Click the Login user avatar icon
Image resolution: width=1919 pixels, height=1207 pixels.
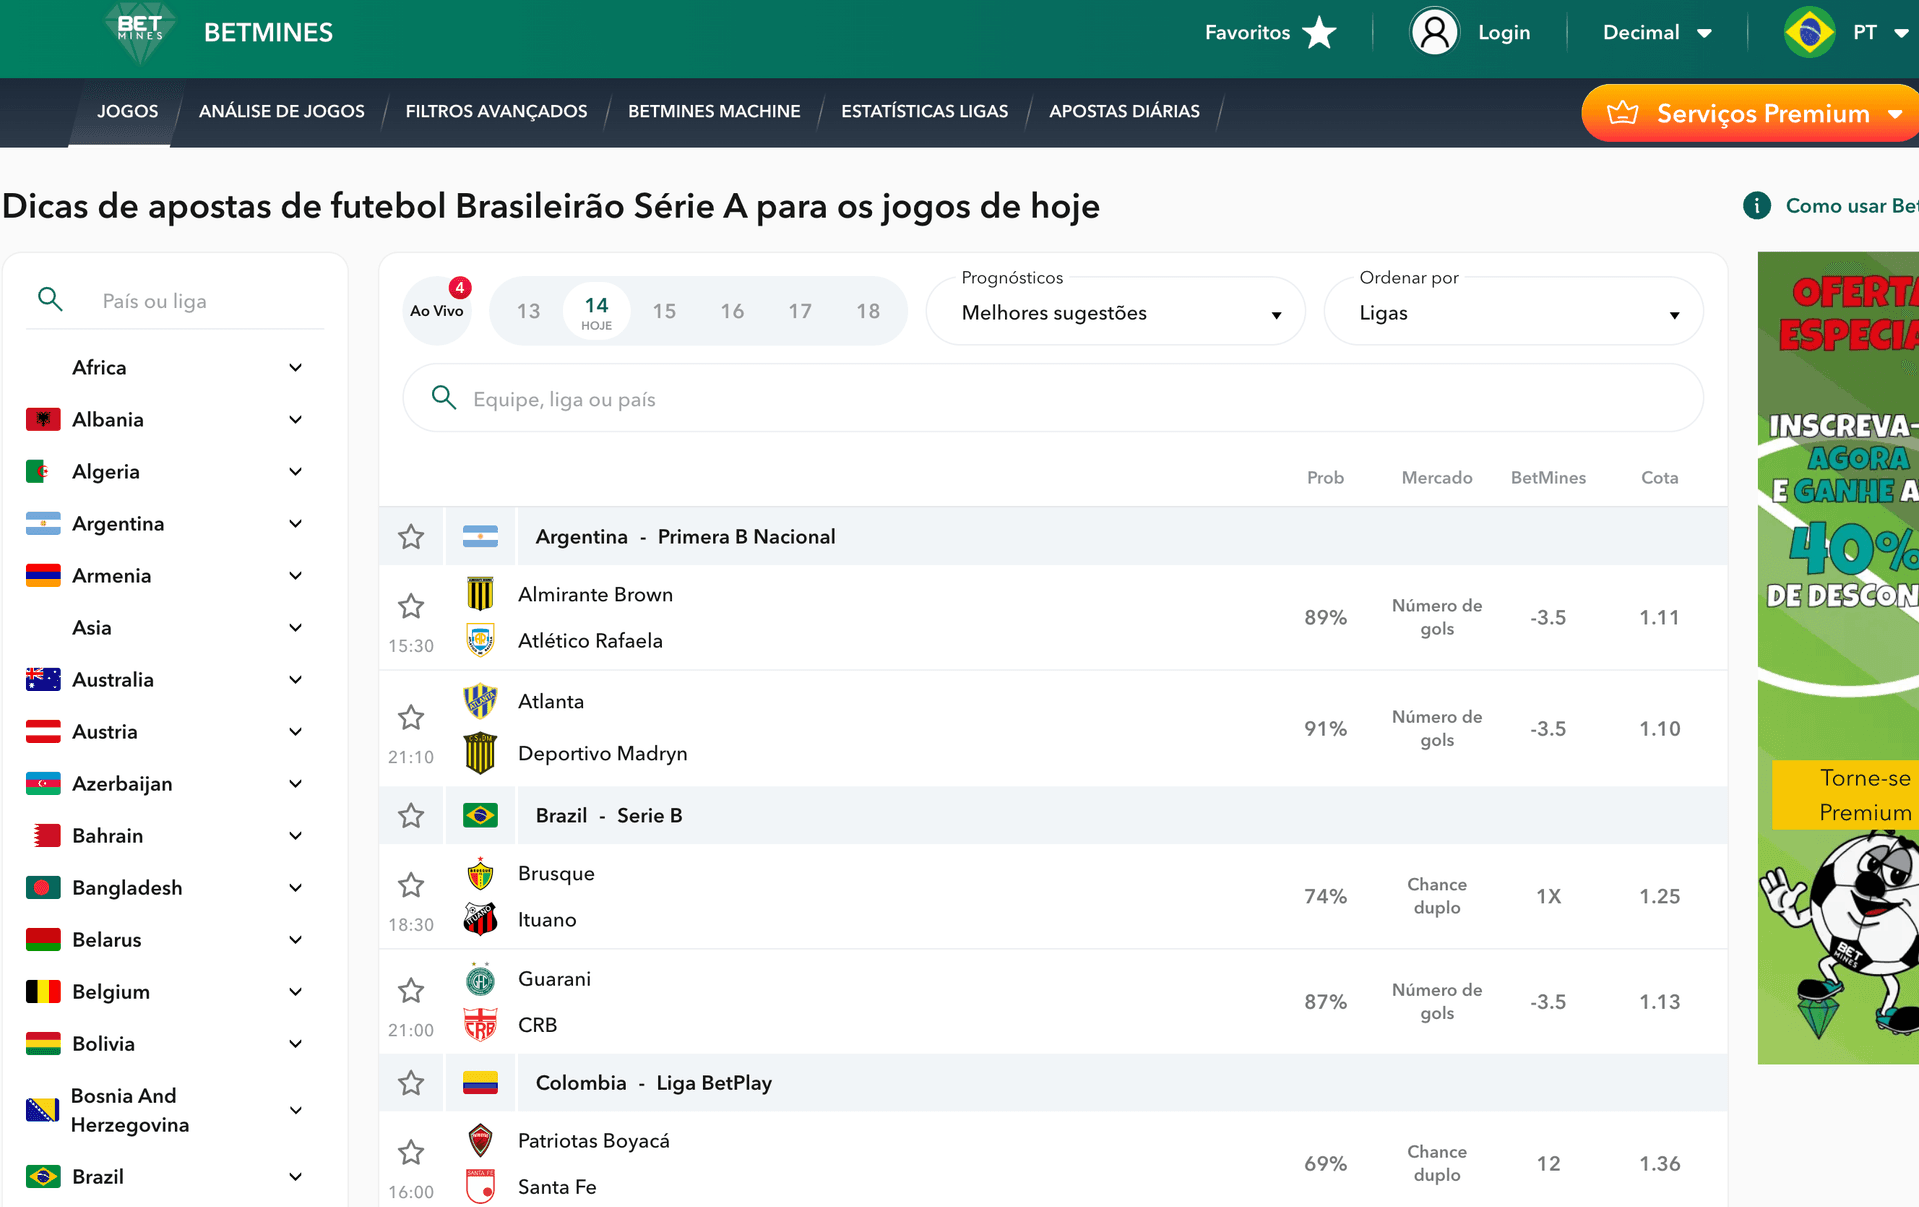pyautogui.click(x=1434, y=32)
